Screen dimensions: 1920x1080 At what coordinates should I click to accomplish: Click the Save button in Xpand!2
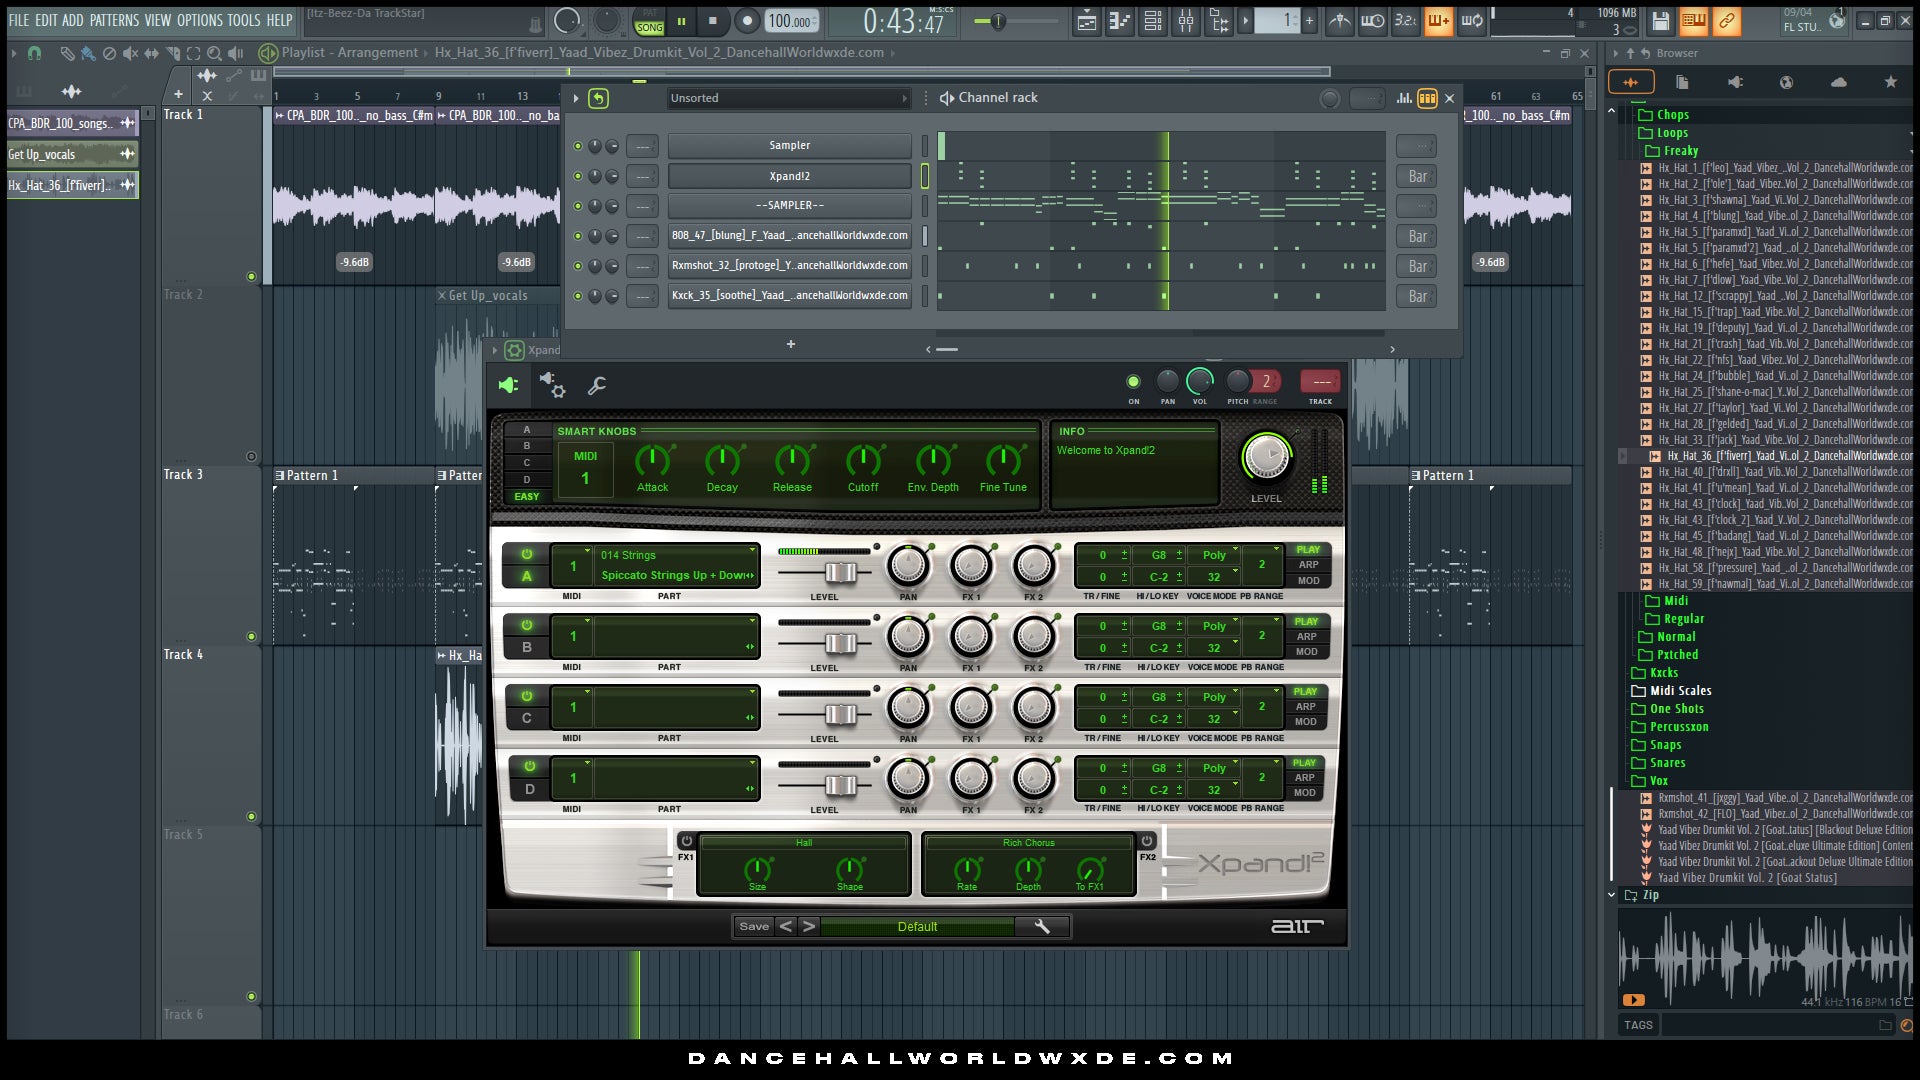click(754, 927)
